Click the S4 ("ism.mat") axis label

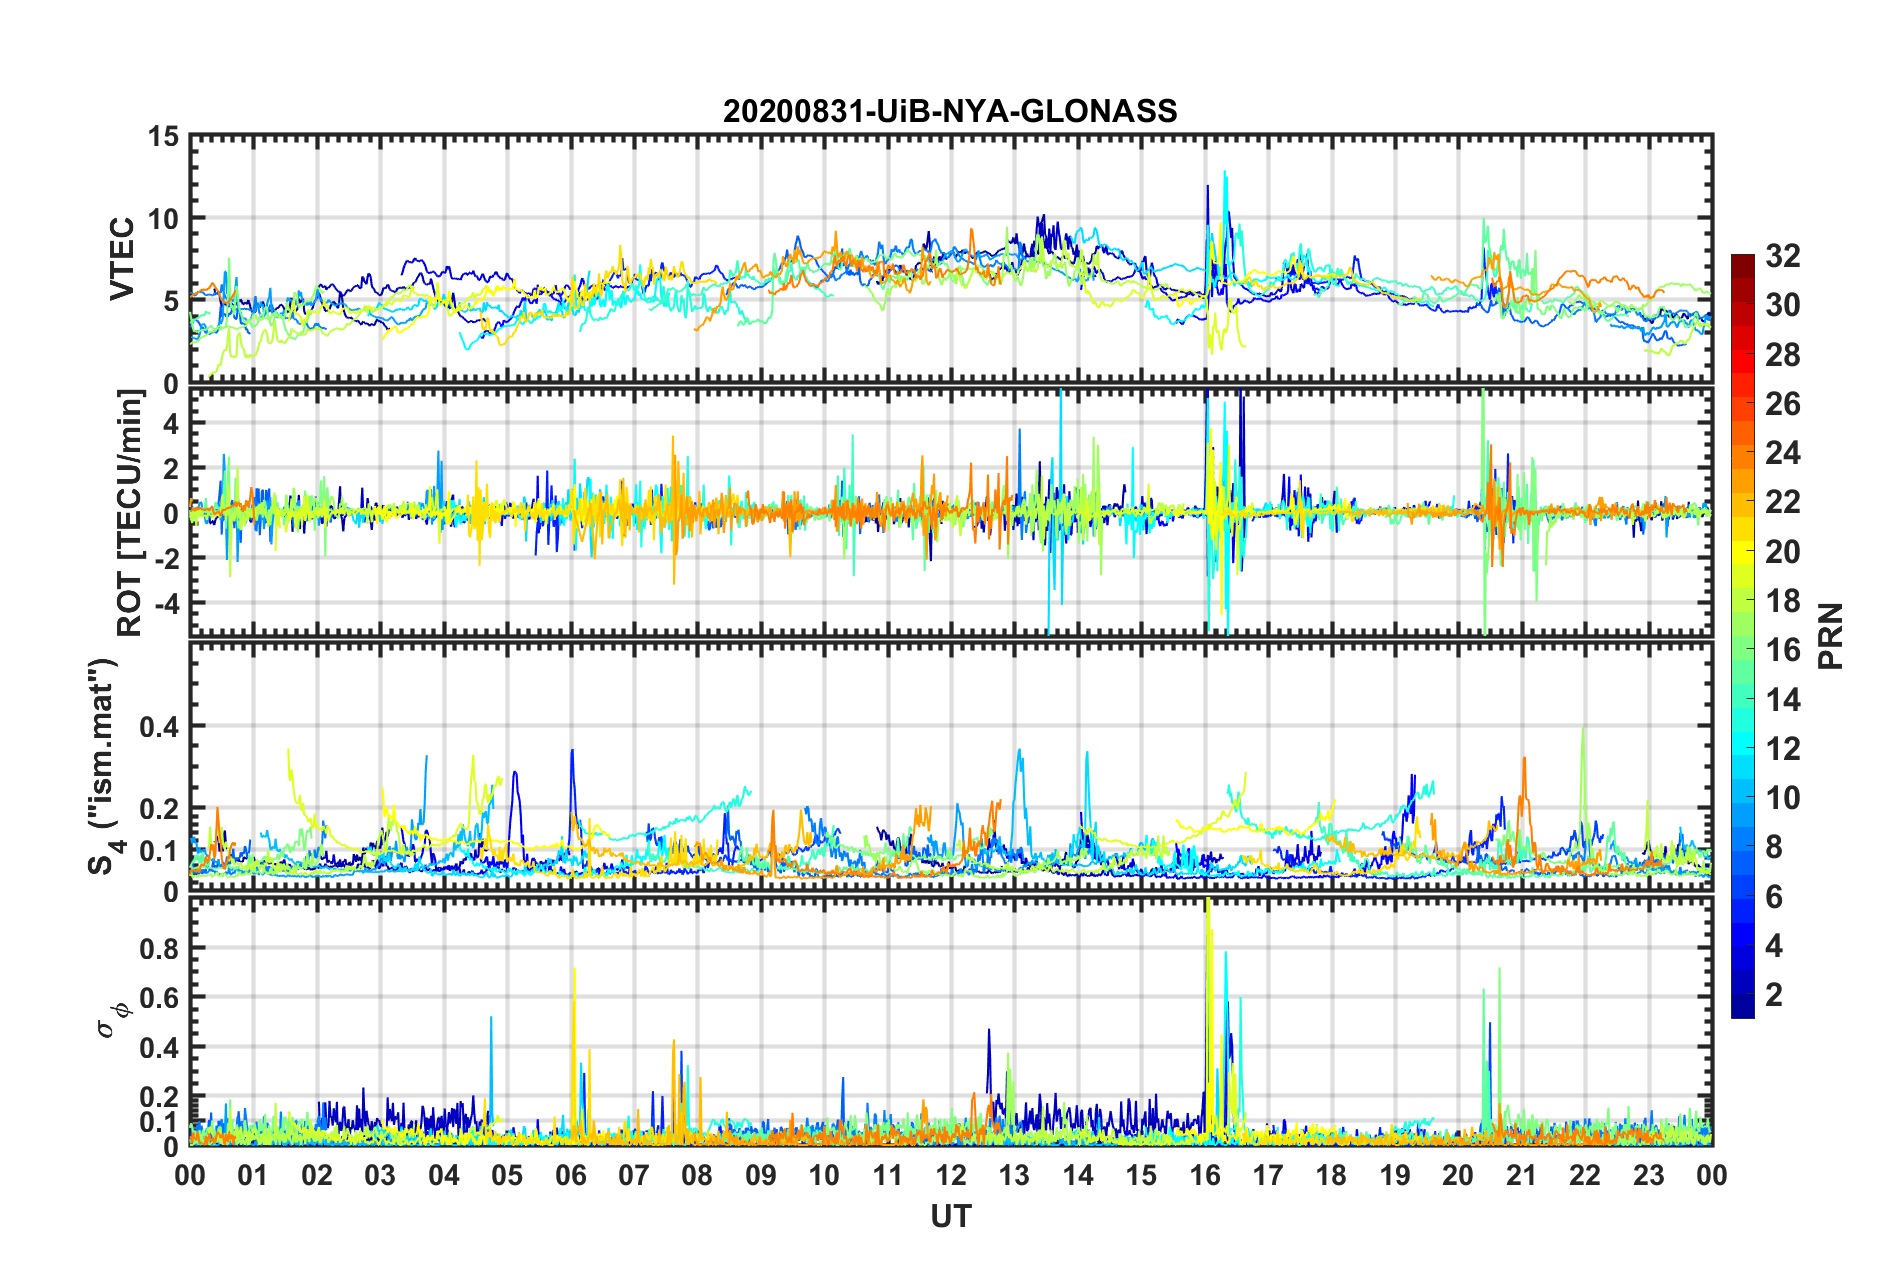[104, 766]
